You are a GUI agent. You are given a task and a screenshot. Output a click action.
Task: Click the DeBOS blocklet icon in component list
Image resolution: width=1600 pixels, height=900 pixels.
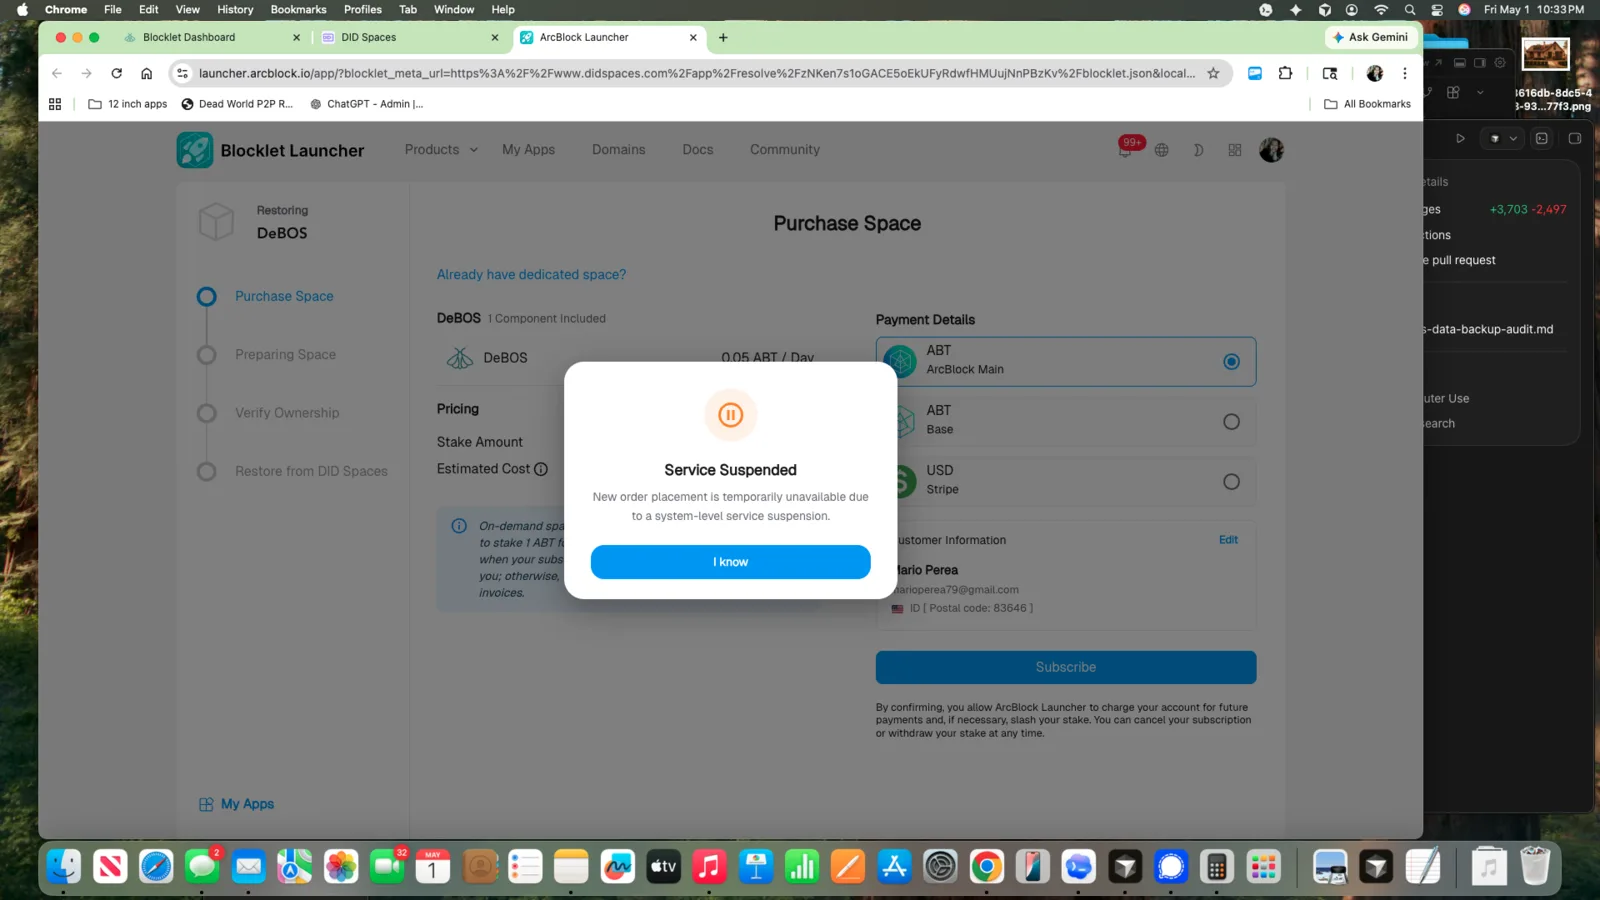coord(460,358)
